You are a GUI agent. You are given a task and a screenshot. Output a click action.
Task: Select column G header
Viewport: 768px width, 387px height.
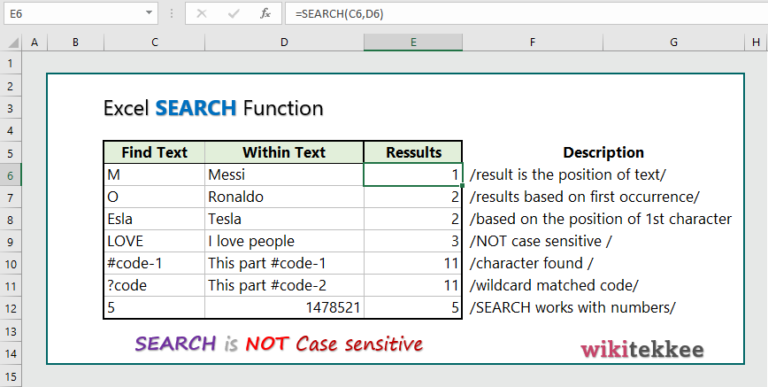(x=673, y=43)
